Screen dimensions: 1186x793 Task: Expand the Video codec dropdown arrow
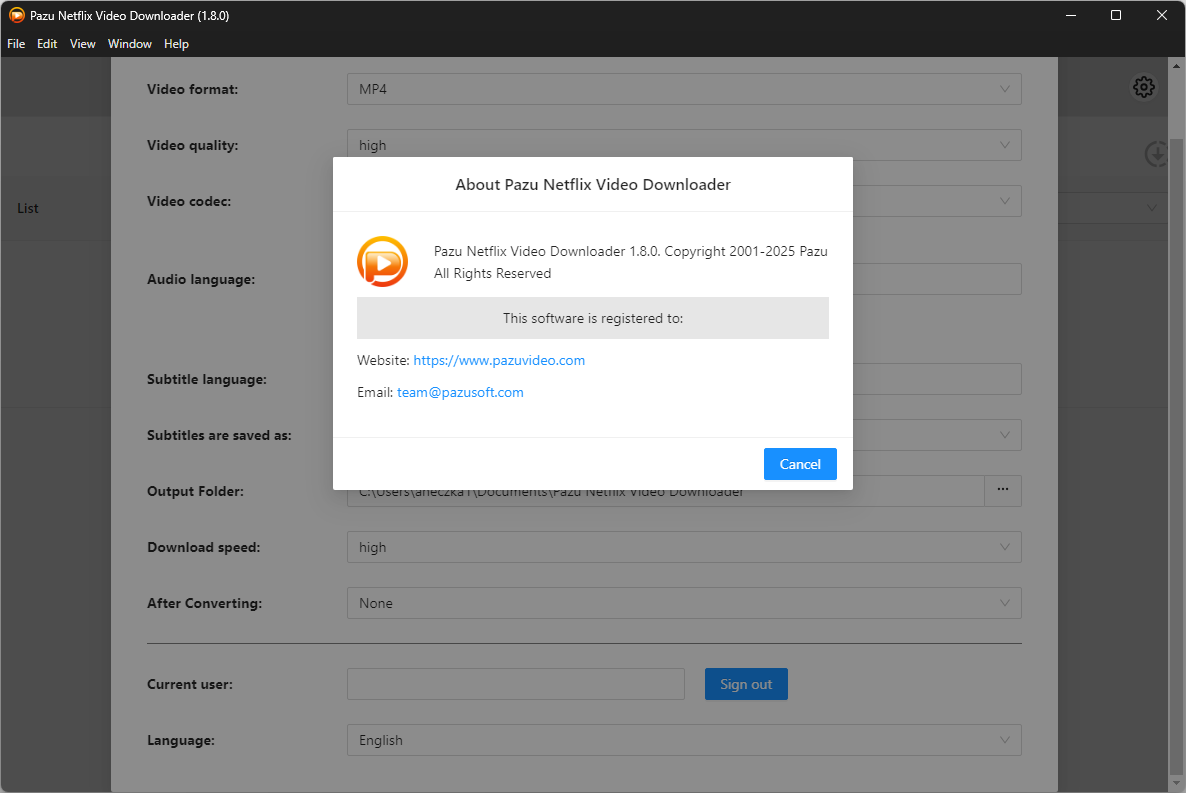[1004, 201]
